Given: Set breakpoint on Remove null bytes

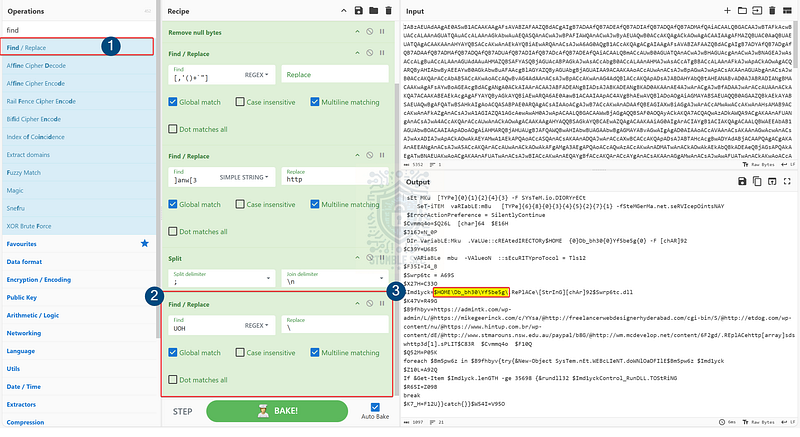Looking at the screenshot, I should (x=382, y=32).
